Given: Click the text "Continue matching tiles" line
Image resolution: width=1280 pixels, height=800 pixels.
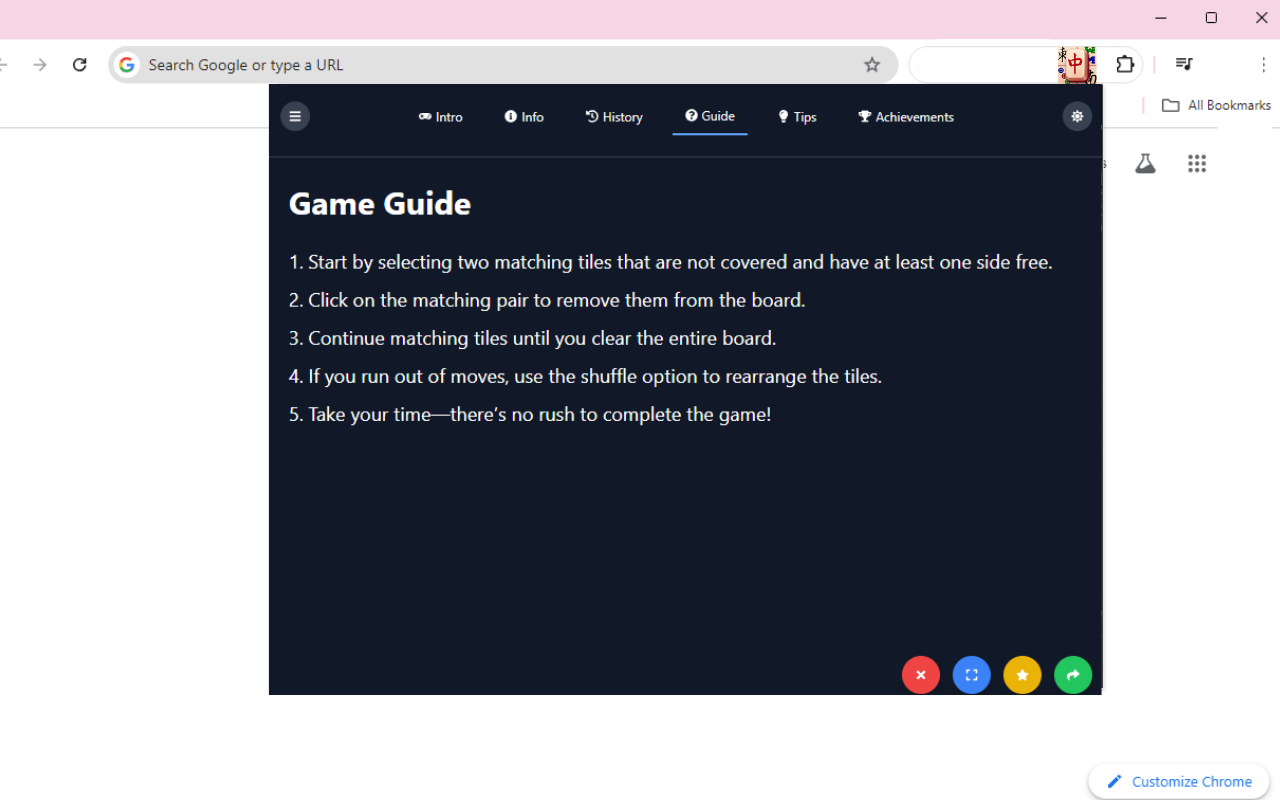Looking at the screenshot, I should click(x=533, y=338).
